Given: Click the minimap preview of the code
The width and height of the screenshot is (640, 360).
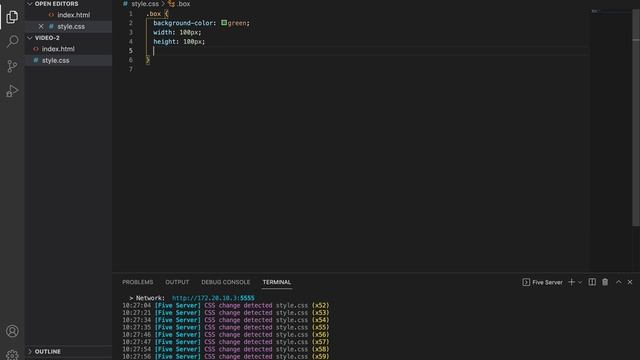Looking at the screenshot, I should (x=595, y=11).
